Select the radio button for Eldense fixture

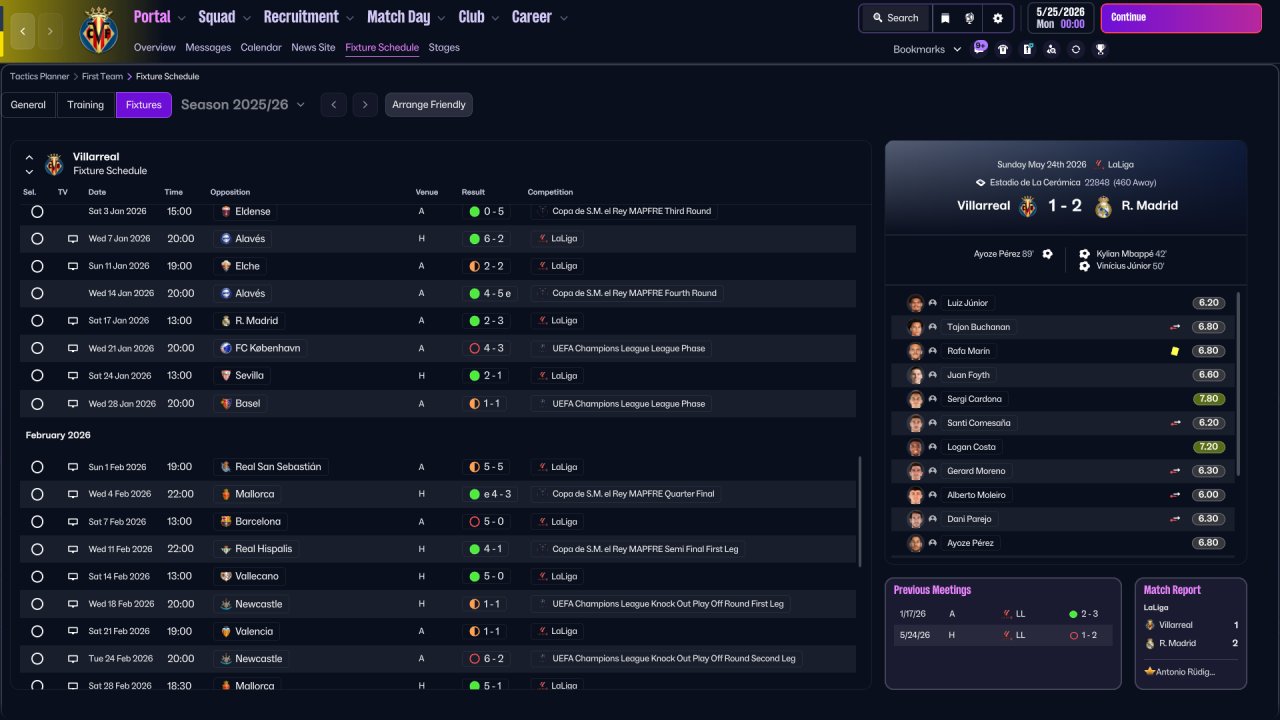pos(37,212)
